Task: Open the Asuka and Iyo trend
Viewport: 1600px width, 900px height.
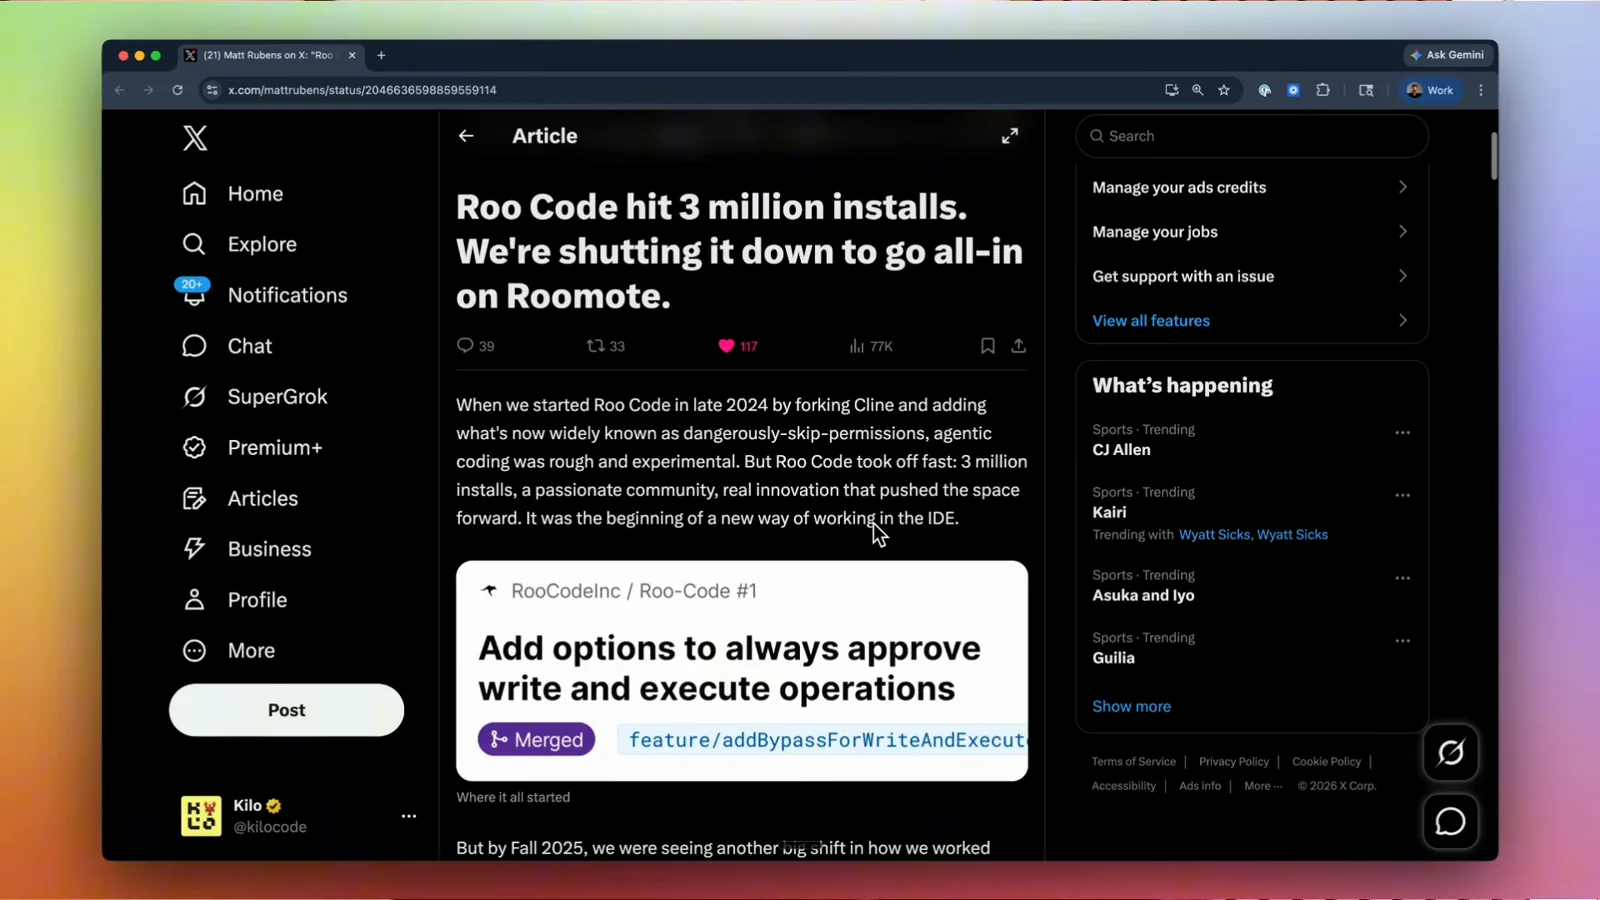Action: pyautogui.click(x=1143, y=596)
